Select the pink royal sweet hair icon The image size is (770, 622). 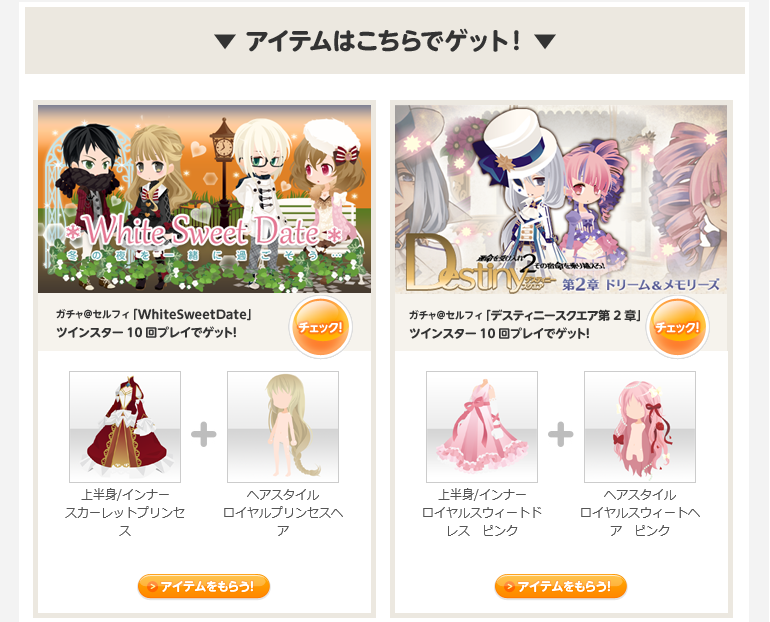[x=640, y=427]
